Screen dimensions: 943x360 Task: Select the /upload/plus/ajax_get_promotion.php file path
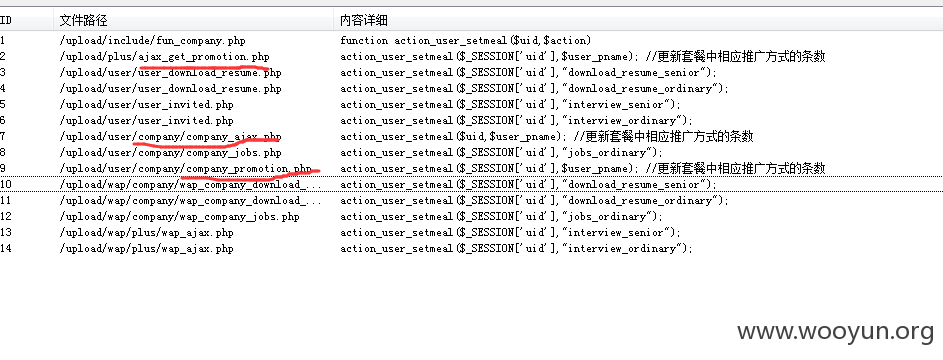click(x=164, y=57)
